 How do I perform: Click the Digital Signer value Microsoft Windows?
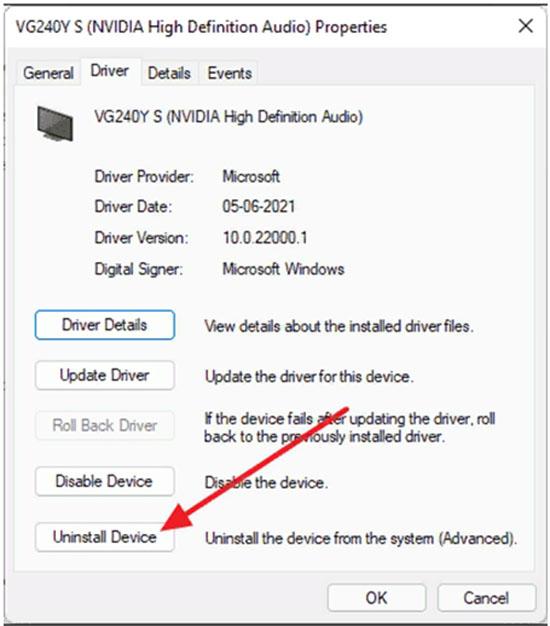click(x=283, y=269)
